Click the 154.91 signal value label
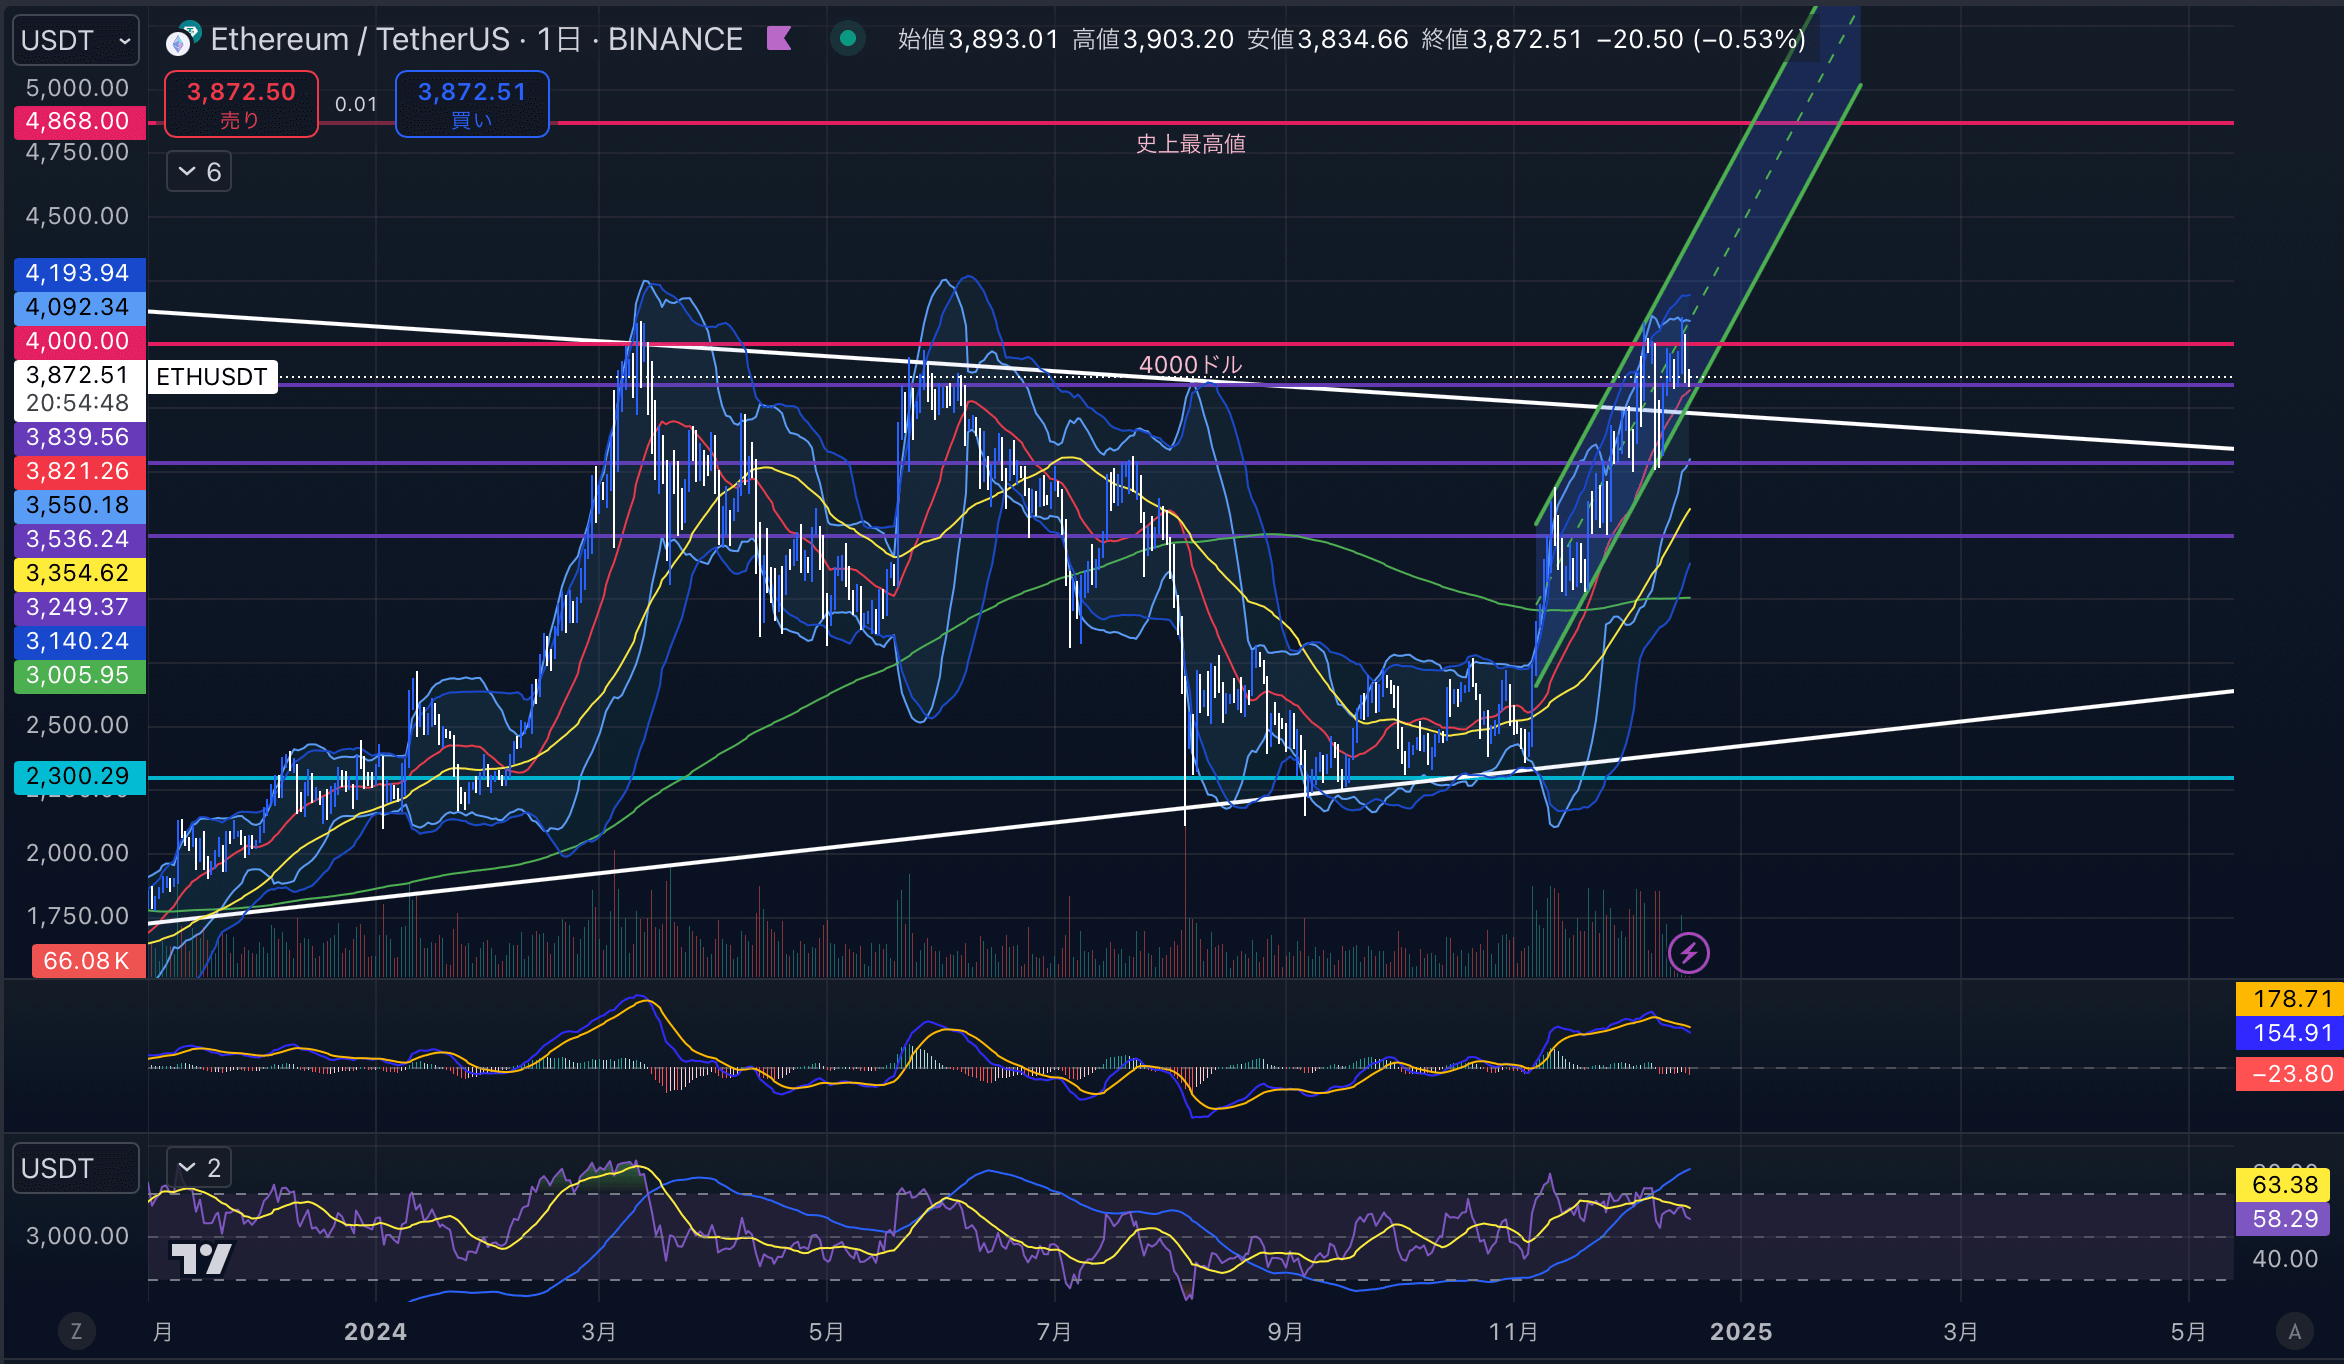The height and width of the screenshot is (1364, 2344). coord(2289,1033)
